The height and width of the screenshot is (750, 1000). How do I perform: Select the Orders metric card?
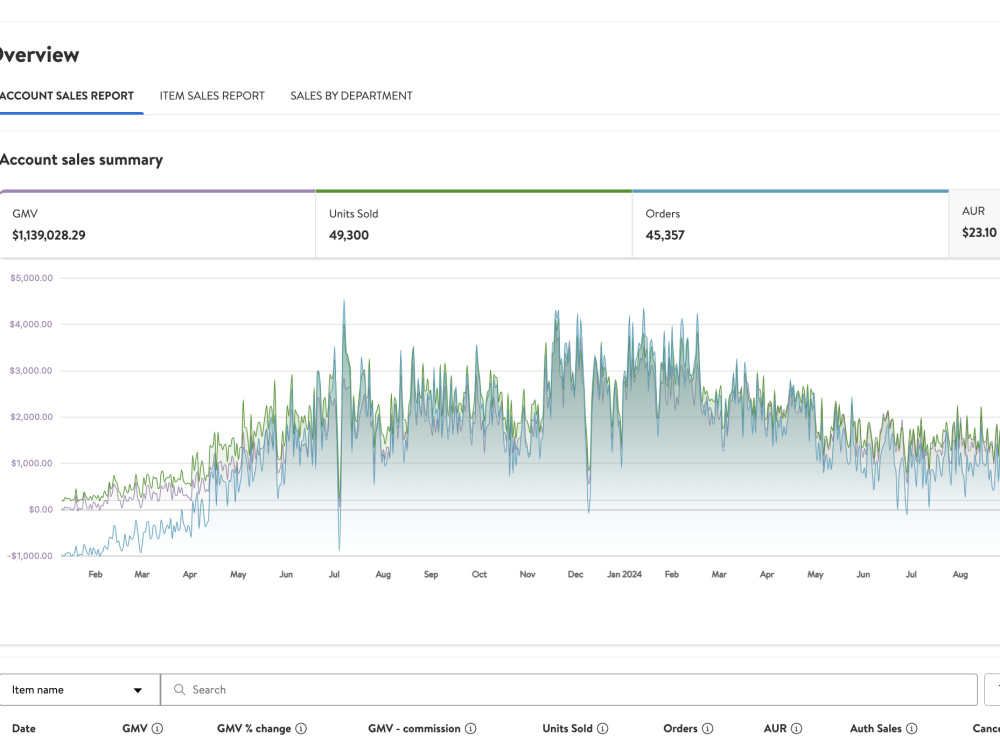[x=790, y=224]
